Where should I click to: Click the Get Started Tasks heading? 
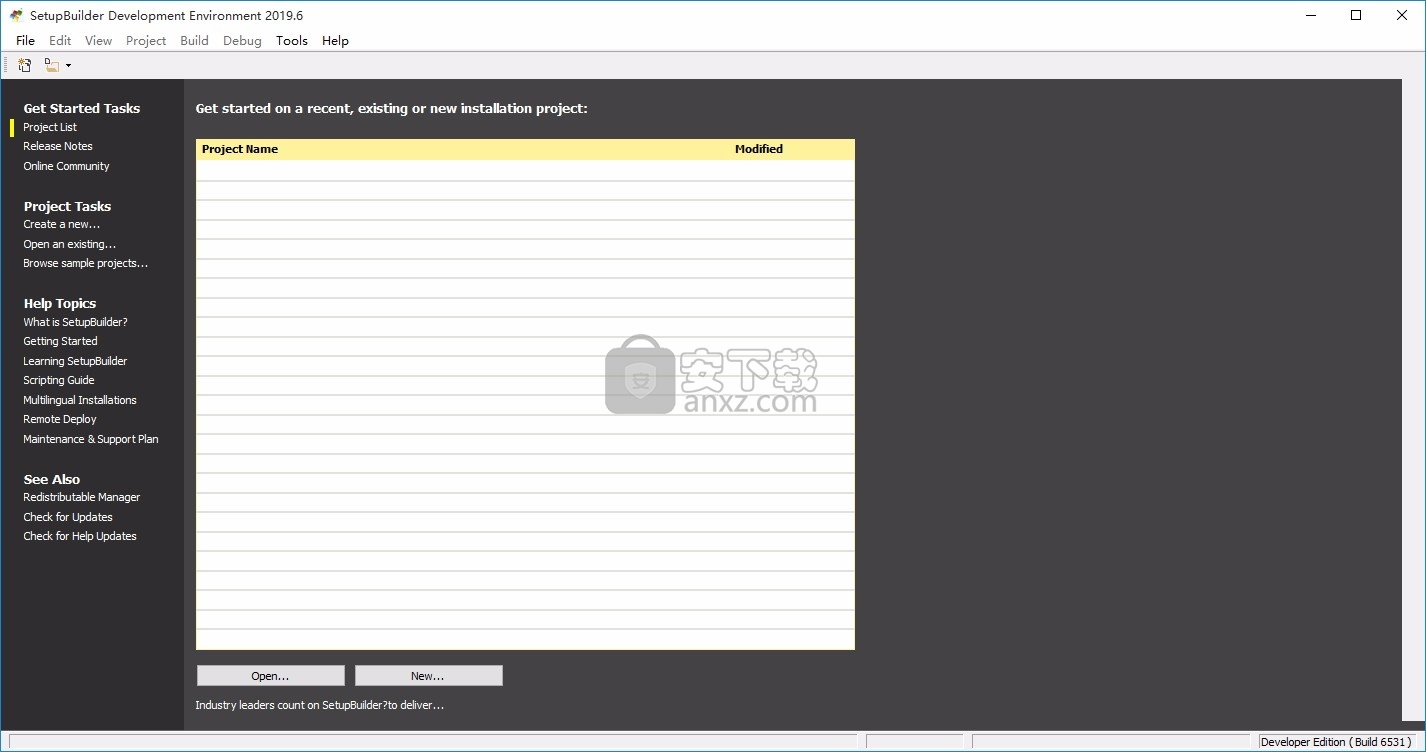point(82,108)
